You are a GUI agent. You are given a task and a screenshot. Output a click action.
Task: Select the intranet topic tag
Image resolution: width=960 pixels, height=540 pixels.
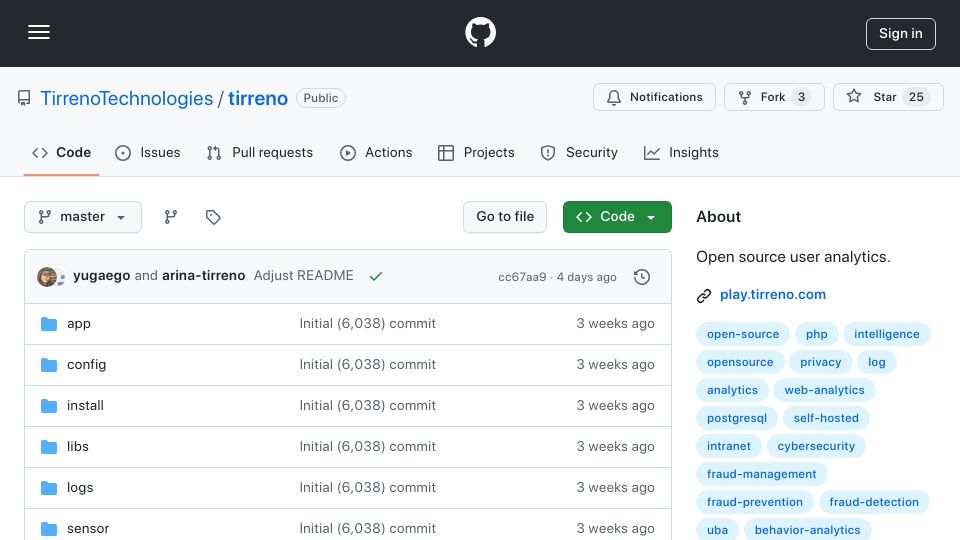(x=729, y=447)
